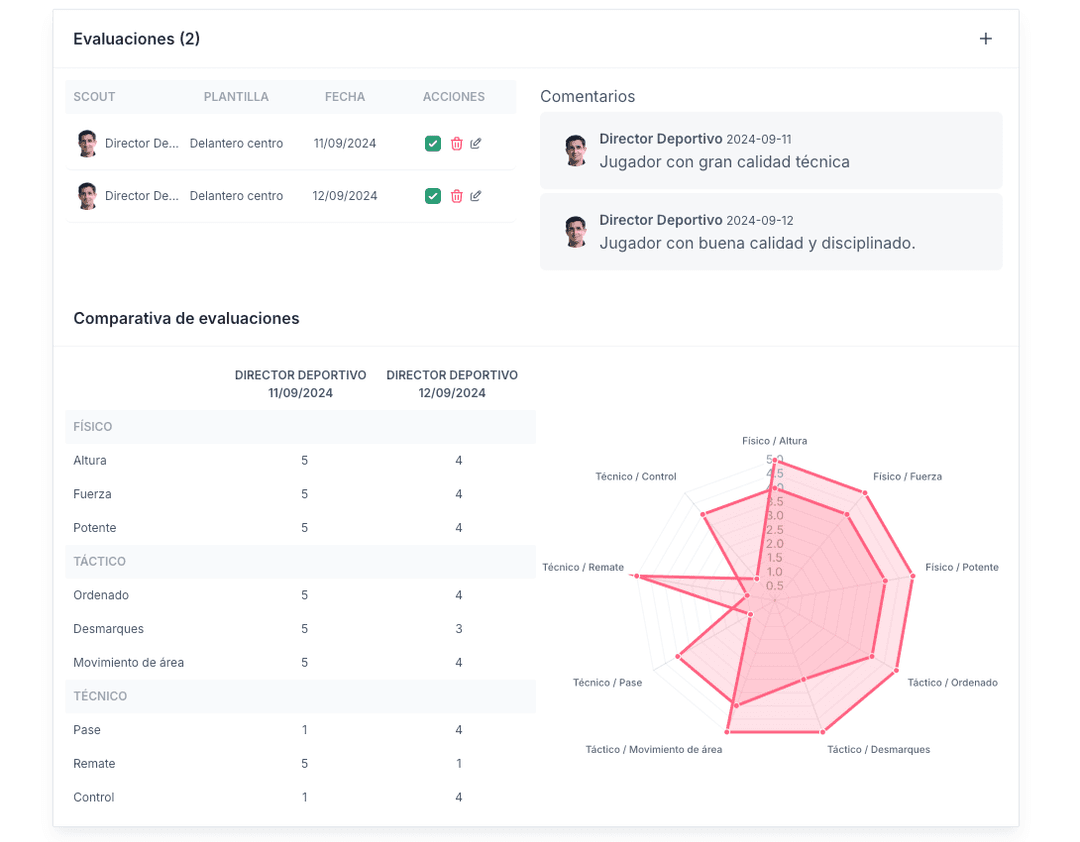Click the Técnico / Remate label on the chart

[x=582, y=567]
